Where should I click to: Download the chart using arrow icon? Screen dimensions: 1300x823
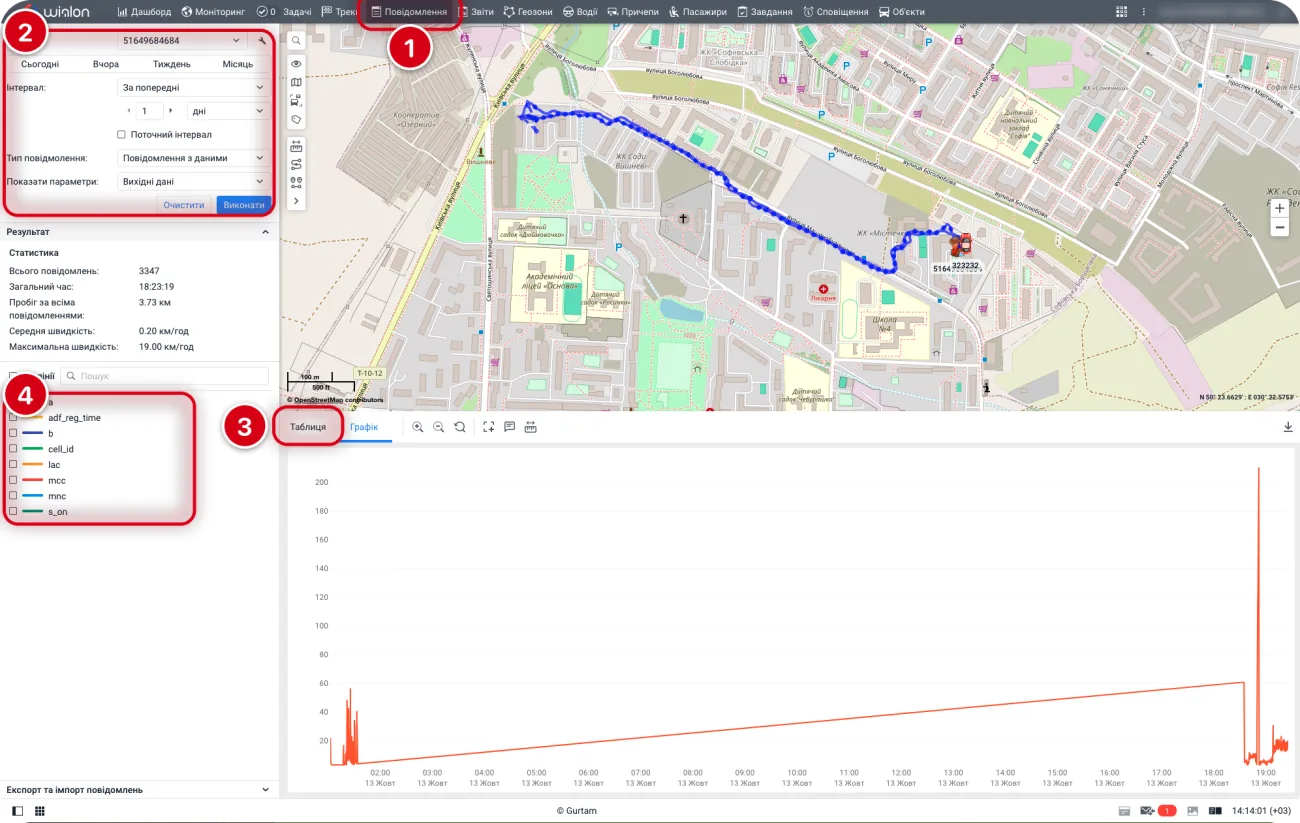point(1288,427)
